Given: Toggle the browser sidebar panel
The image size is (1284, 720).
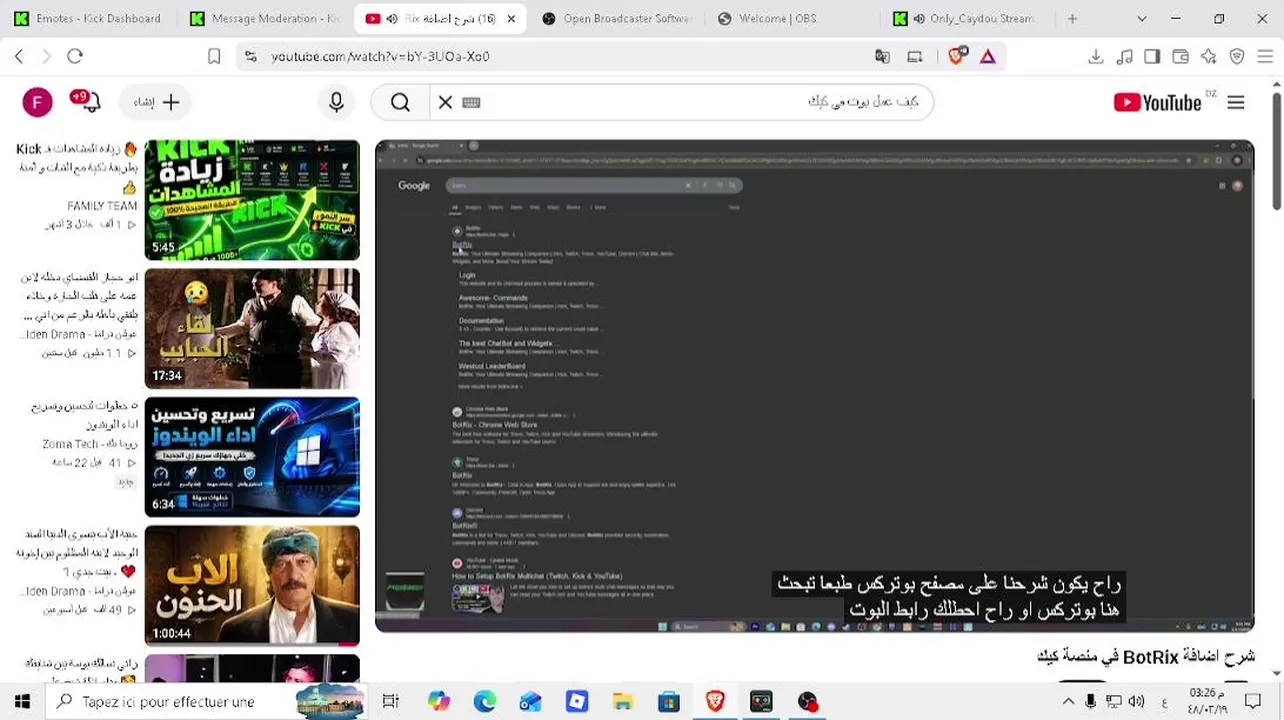Looking at the screenshot, I should point(1152,56).
